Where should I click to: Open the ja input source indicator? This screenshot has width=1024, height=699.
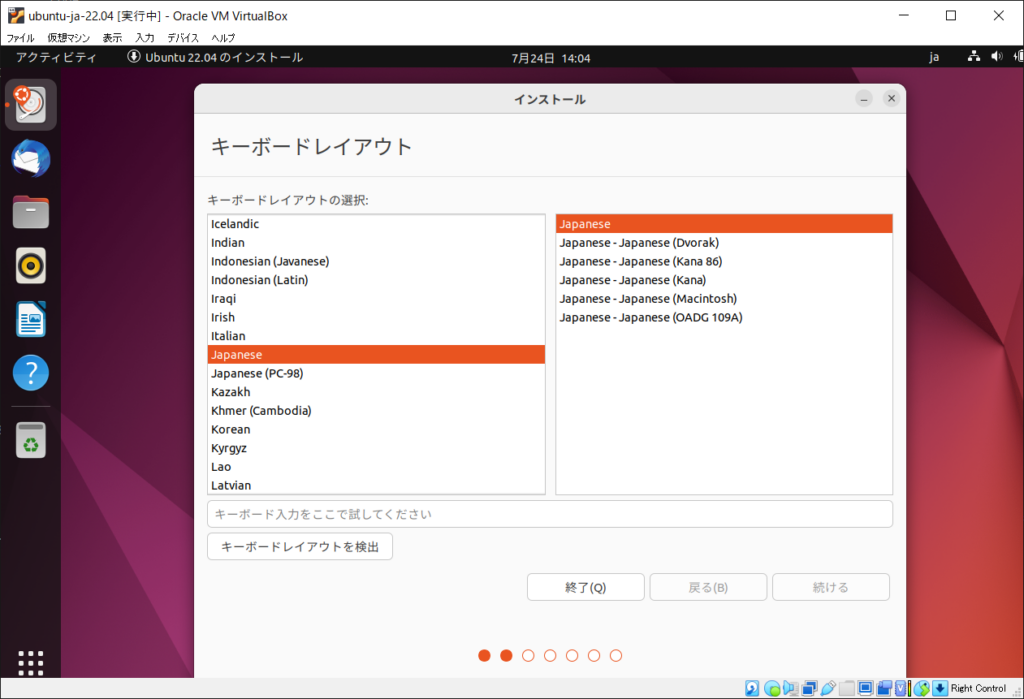(x=935, y=57)
